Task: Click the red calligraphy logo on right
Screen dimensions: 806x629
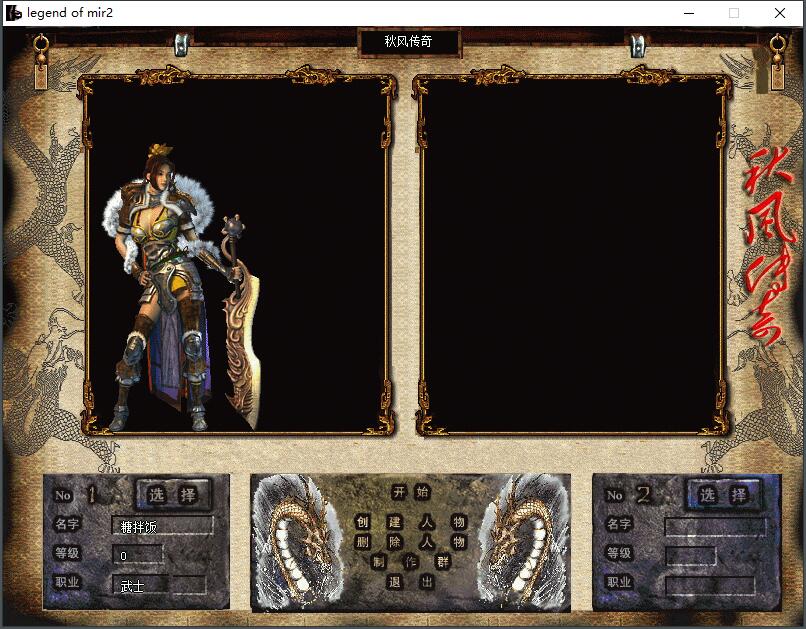Action: (770, 245)
